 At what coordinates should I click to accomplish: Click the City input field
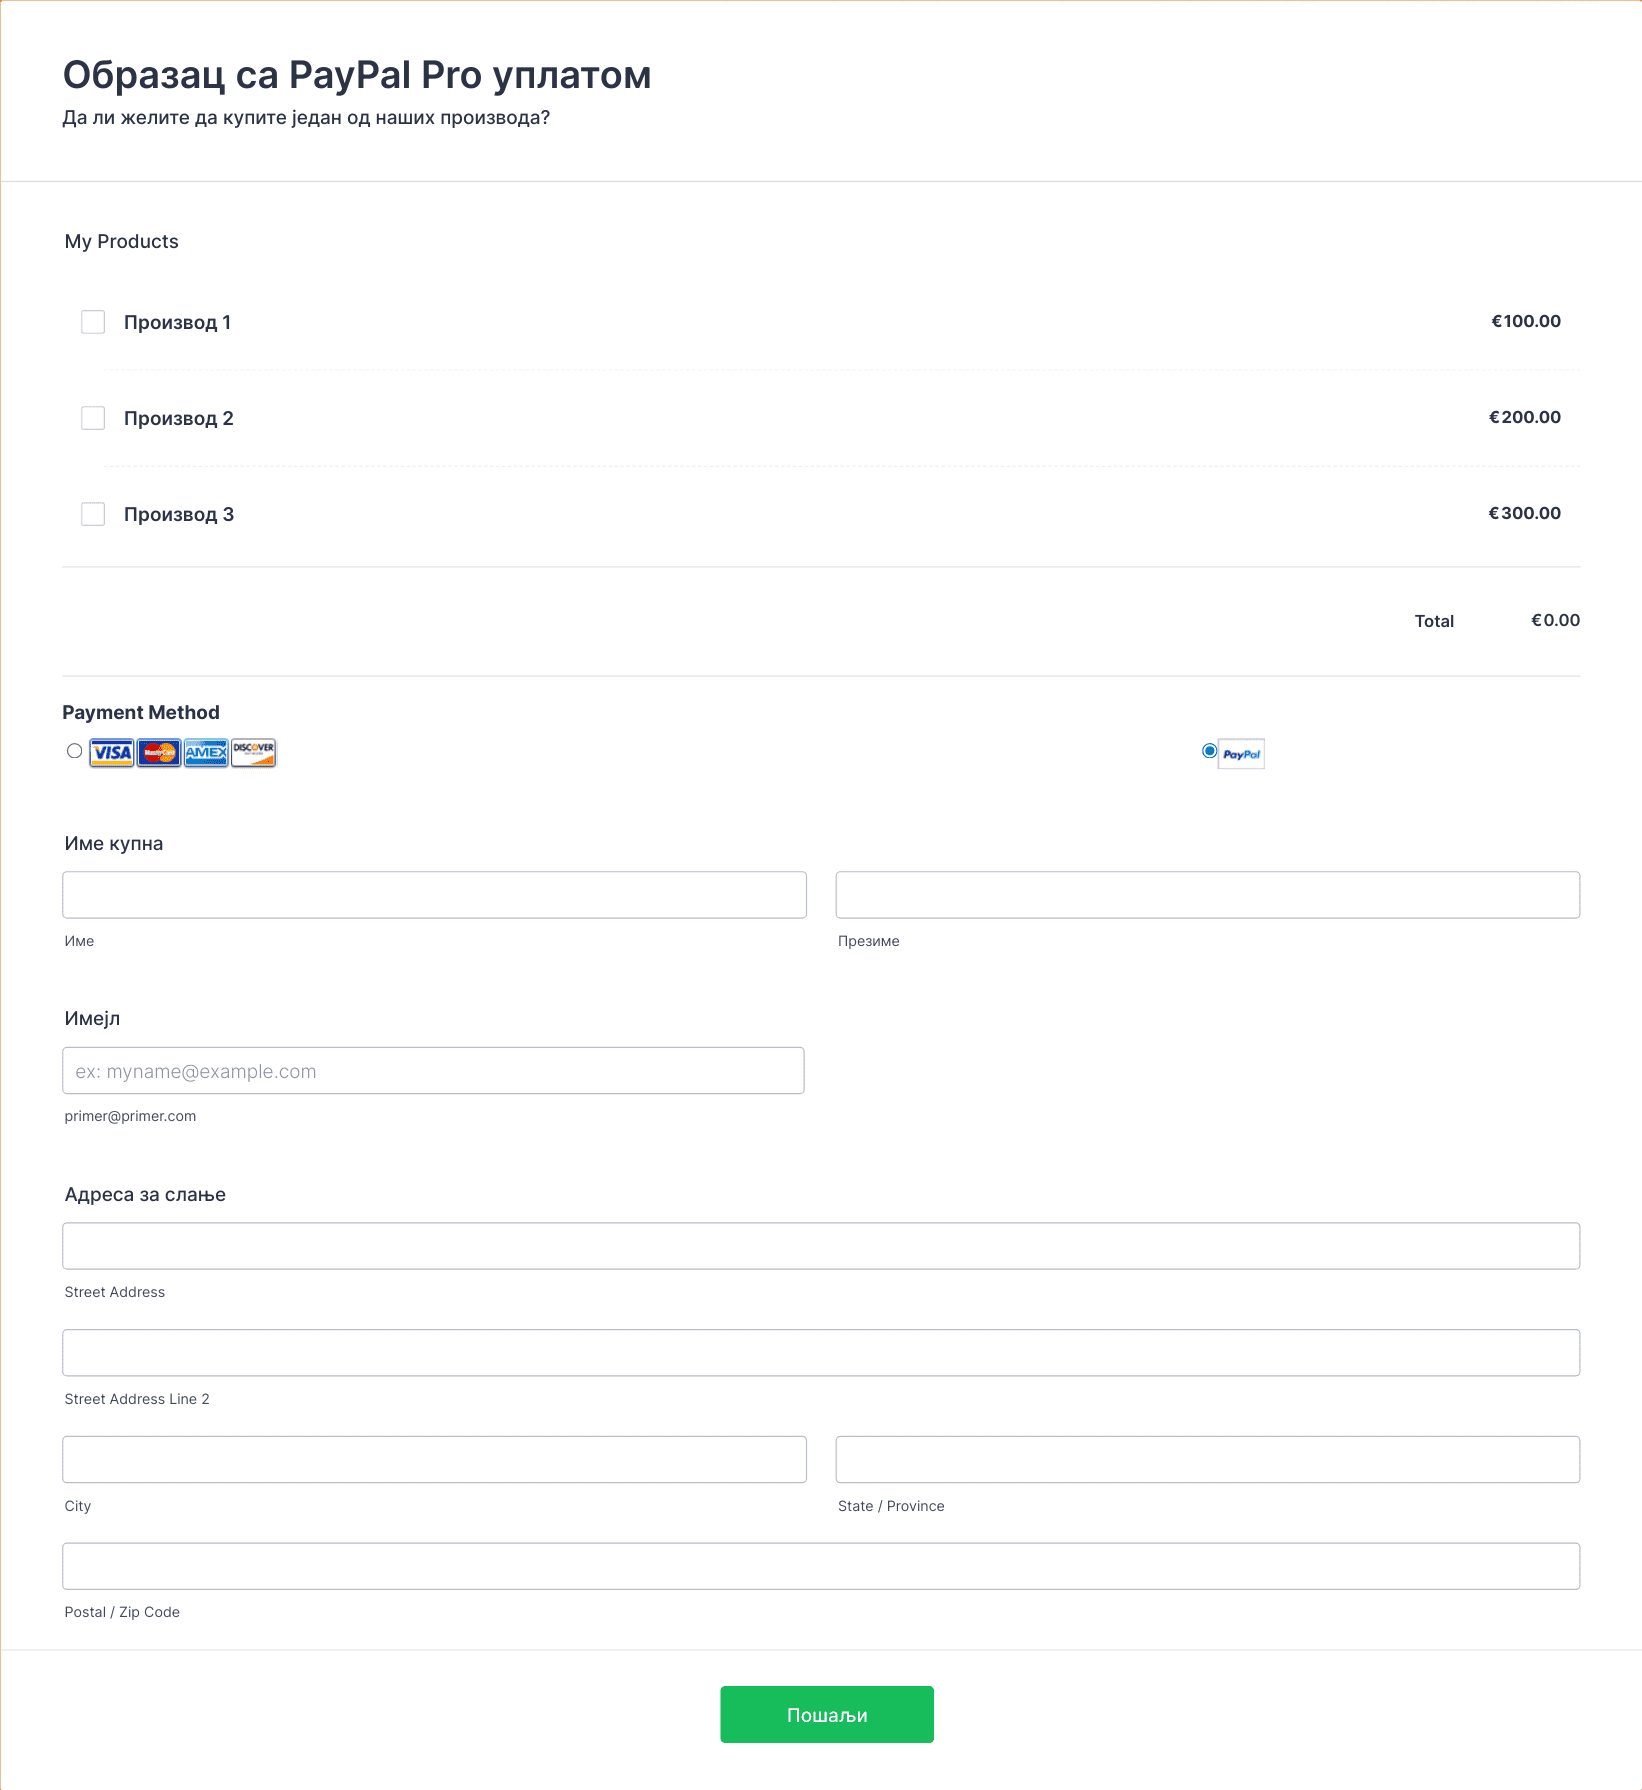tap(434, 1460)
